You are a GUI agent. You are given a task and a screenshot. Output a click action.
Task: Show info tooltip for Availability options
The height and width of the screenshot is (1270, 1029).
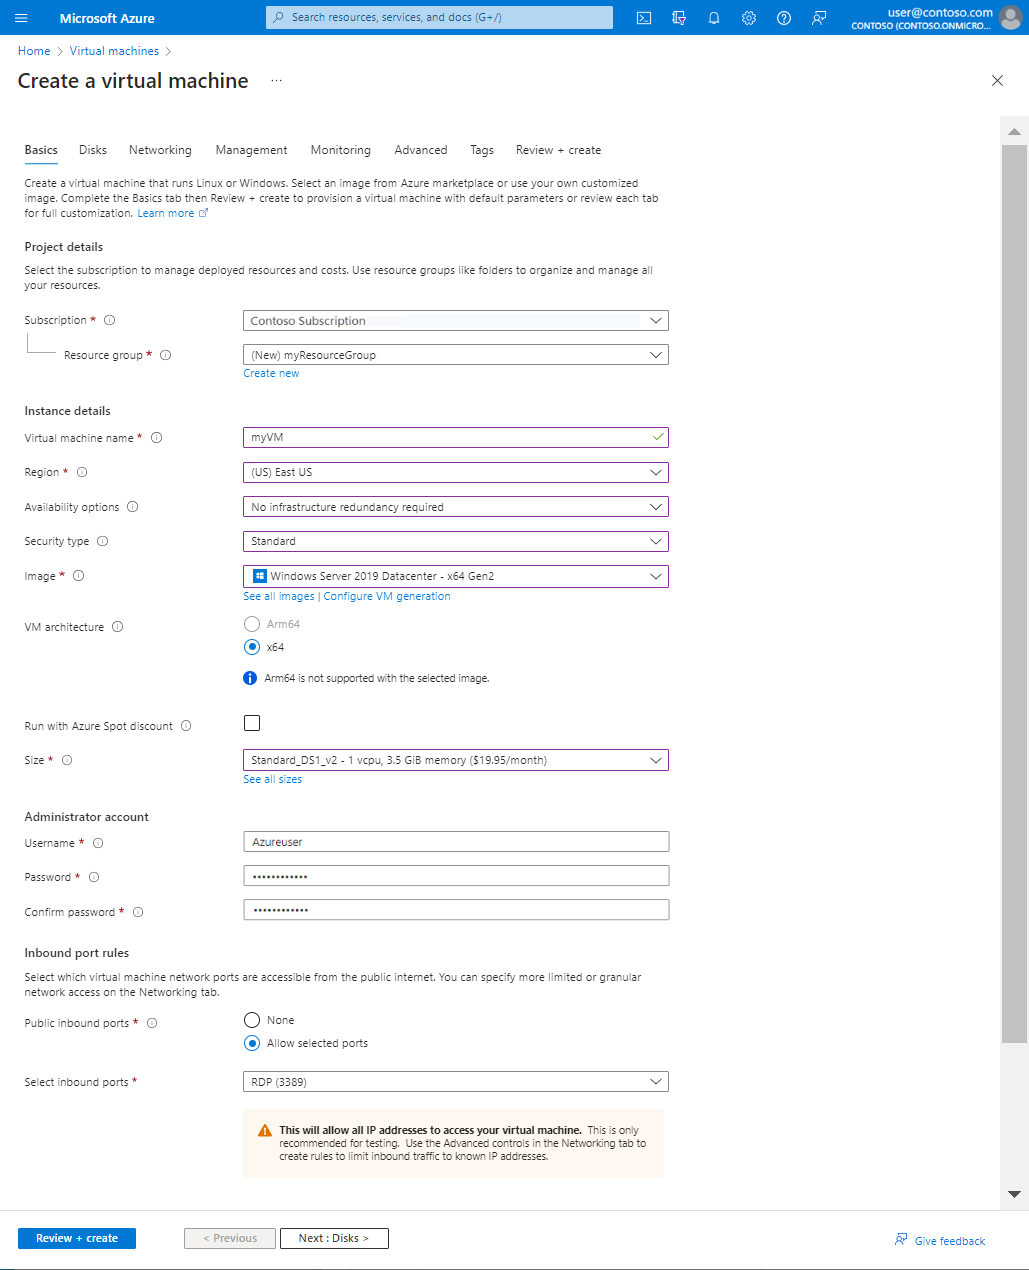pyautogui.click(x=133, y=507)
